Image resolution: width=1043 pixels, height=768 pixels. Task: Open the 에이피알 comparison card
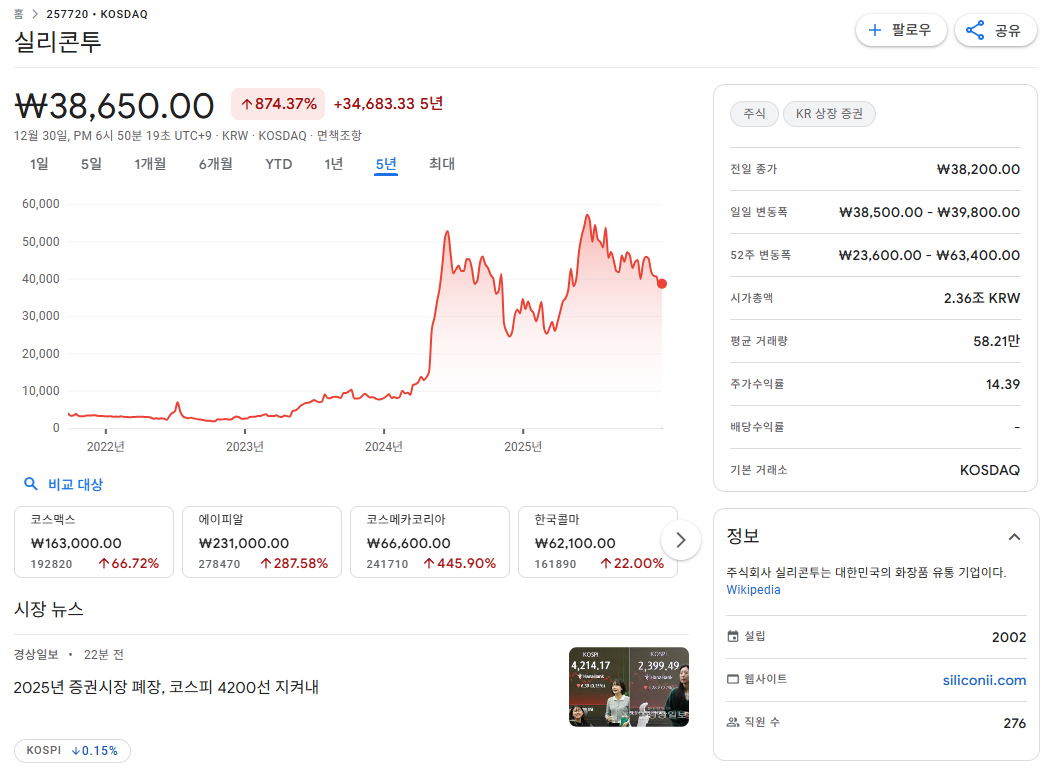262,542
